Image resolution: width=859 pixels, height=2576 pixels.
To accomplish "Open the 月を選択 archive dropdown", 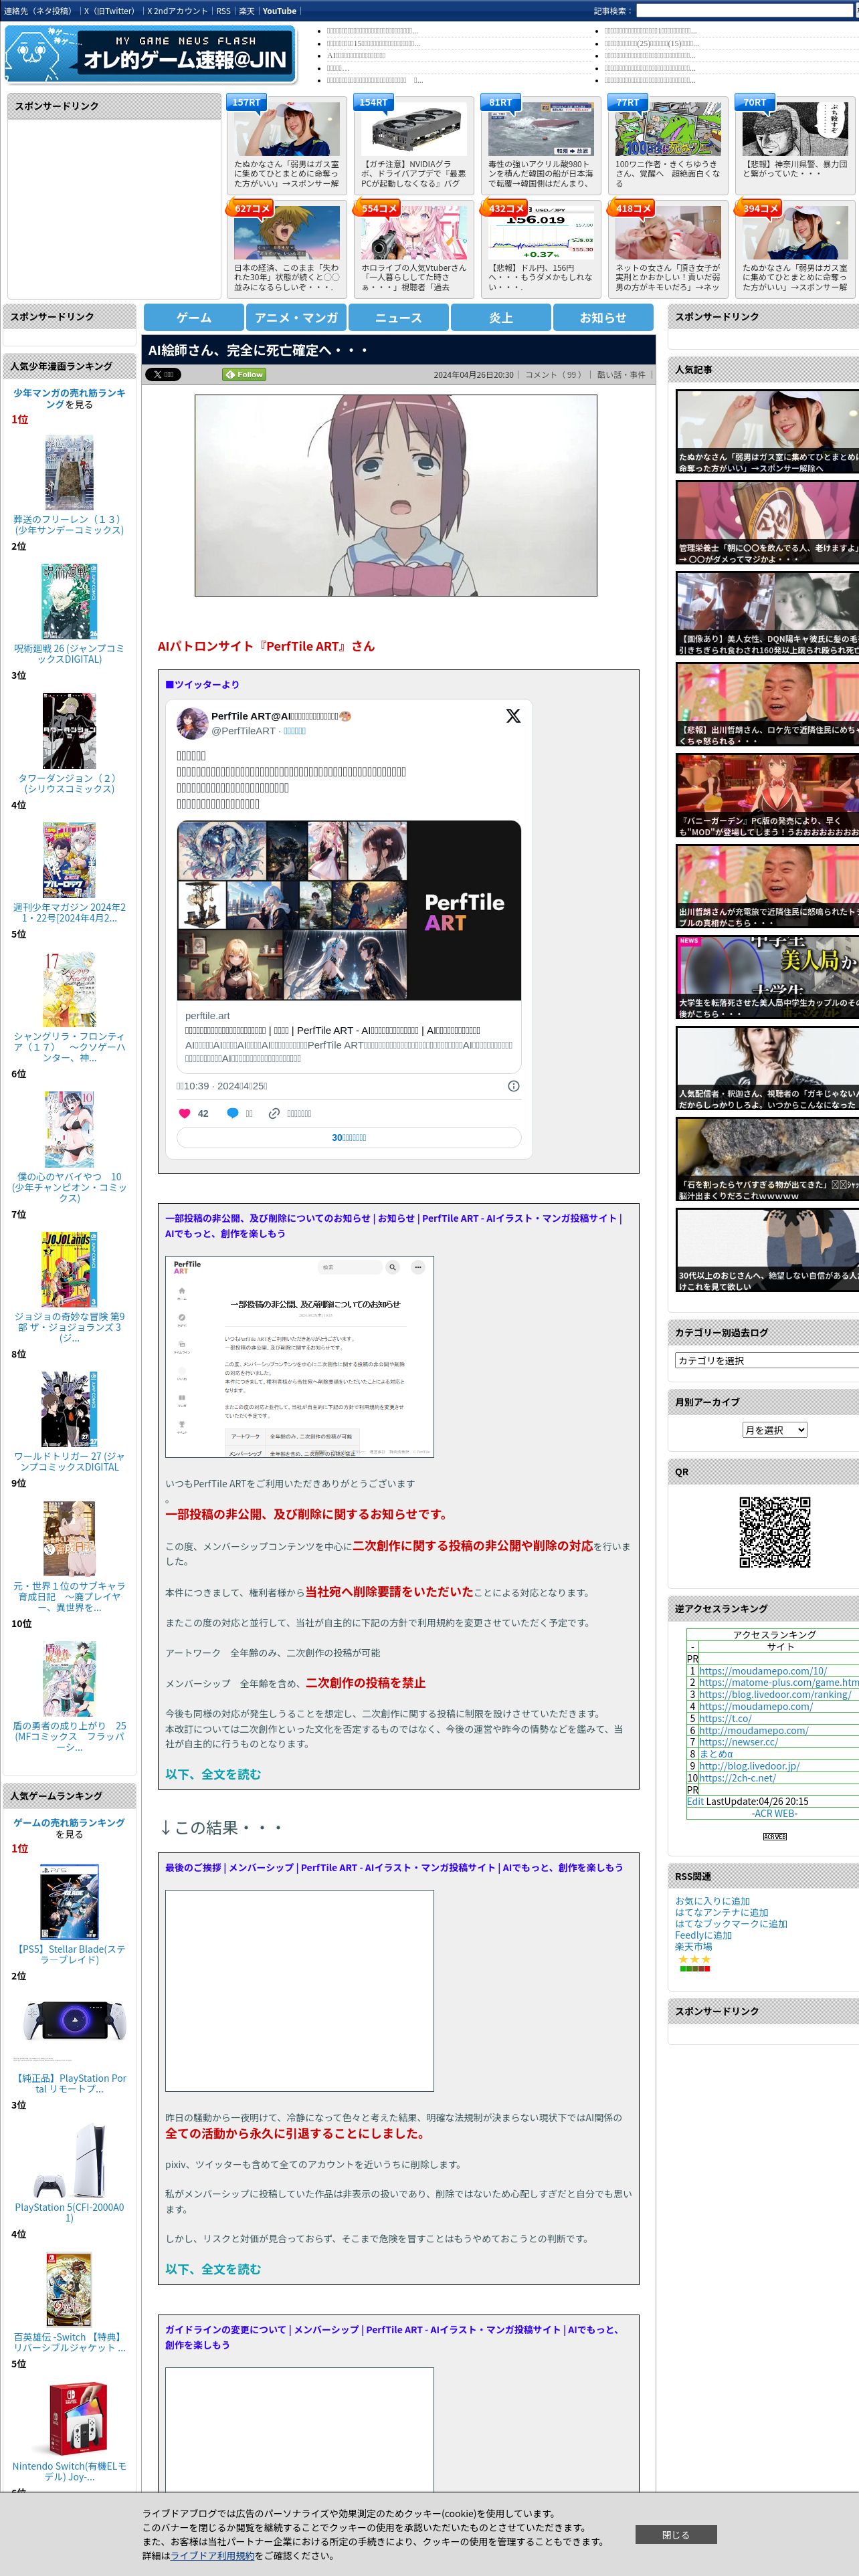I will 774,1430.
